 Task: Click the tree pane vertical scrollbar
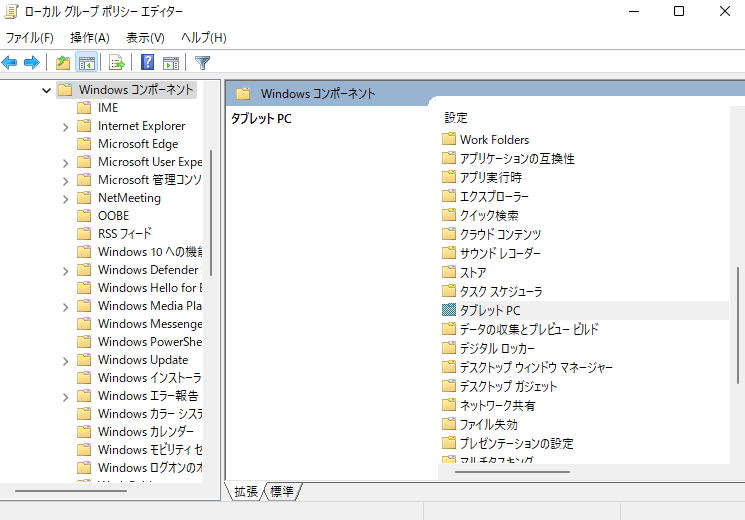tap(210, 213)
